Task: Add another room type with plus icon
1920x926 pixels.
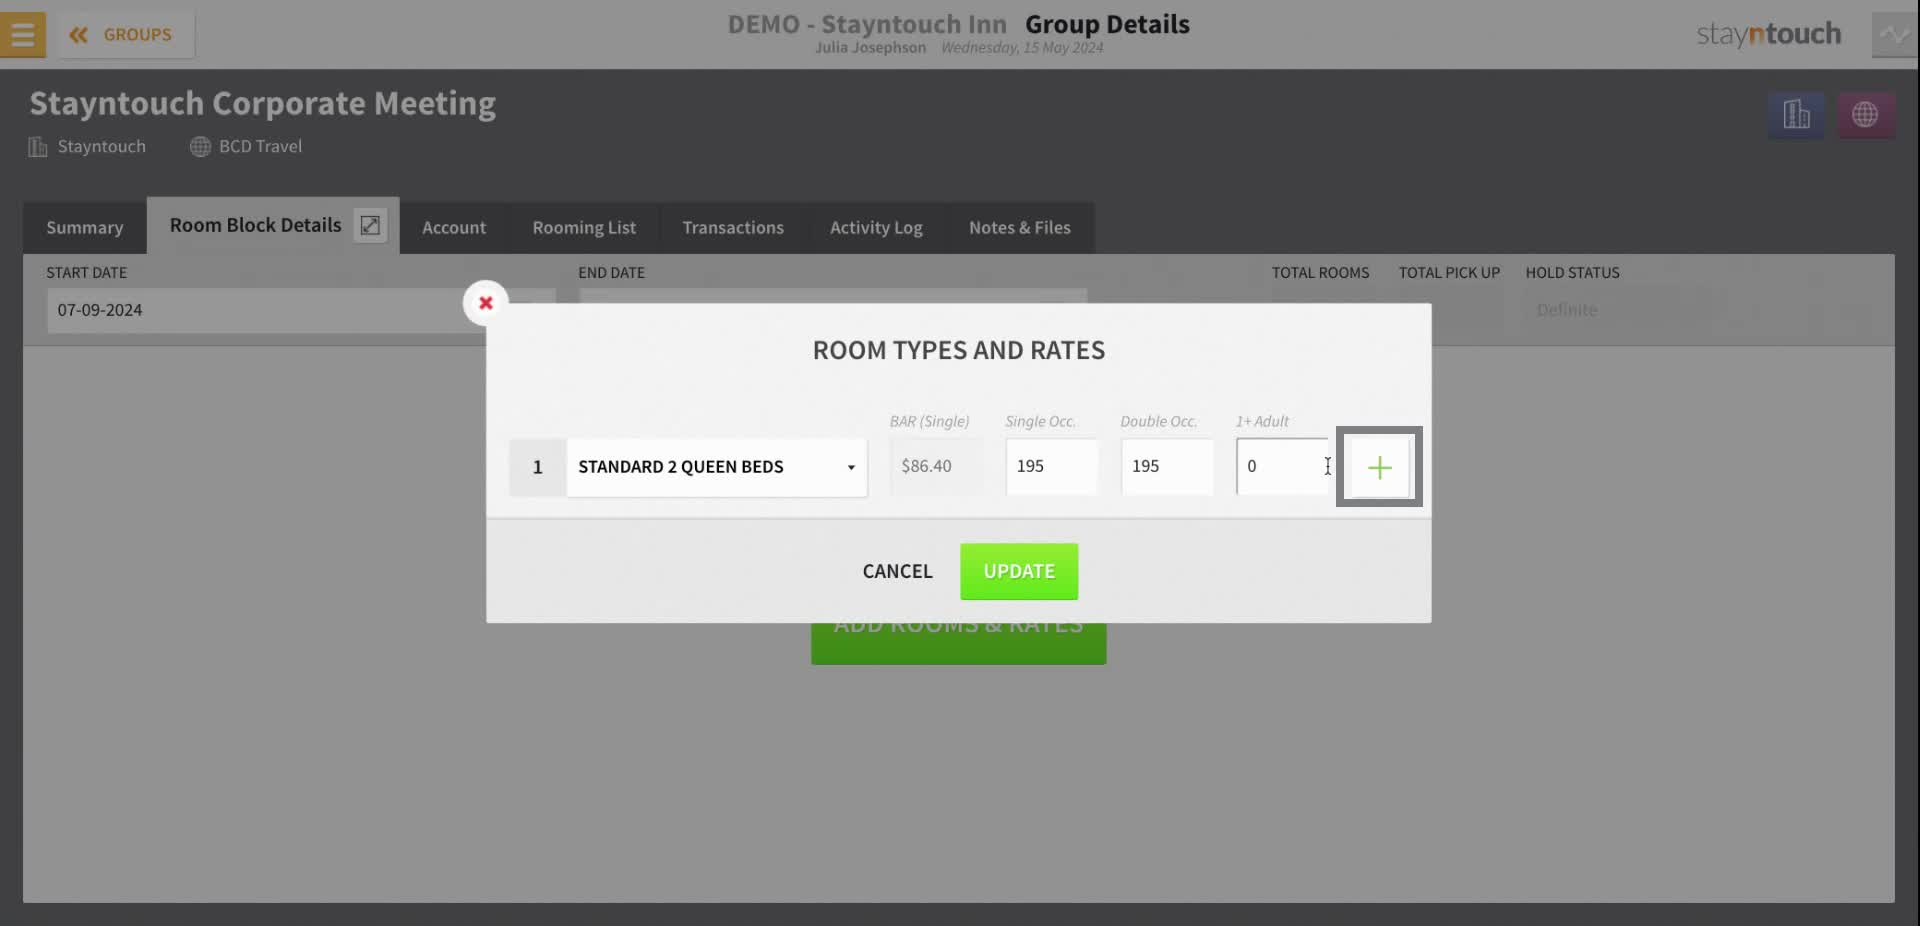Action: point(1379,467)
